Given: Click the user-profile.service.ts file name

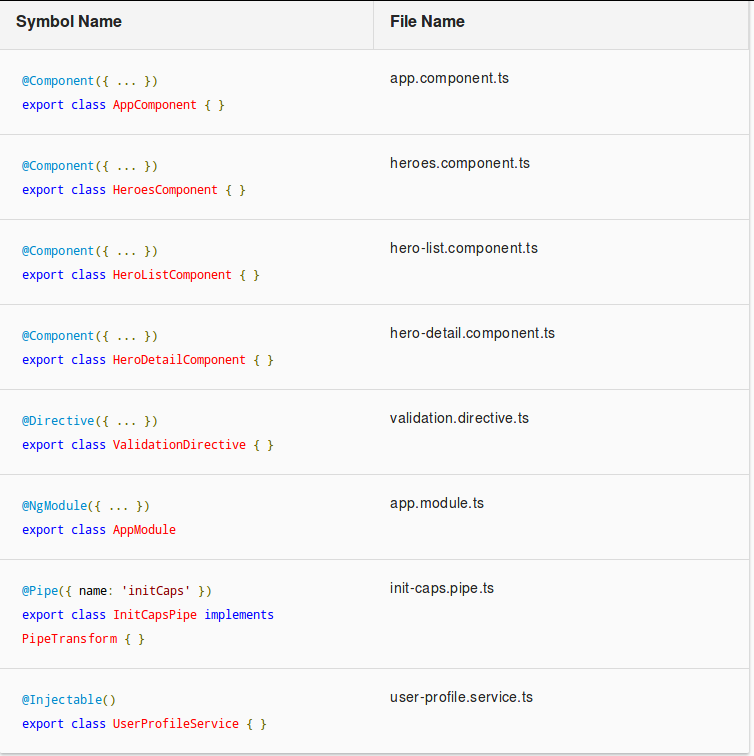Looking at the screenshot, I should [x=461, y=697].
